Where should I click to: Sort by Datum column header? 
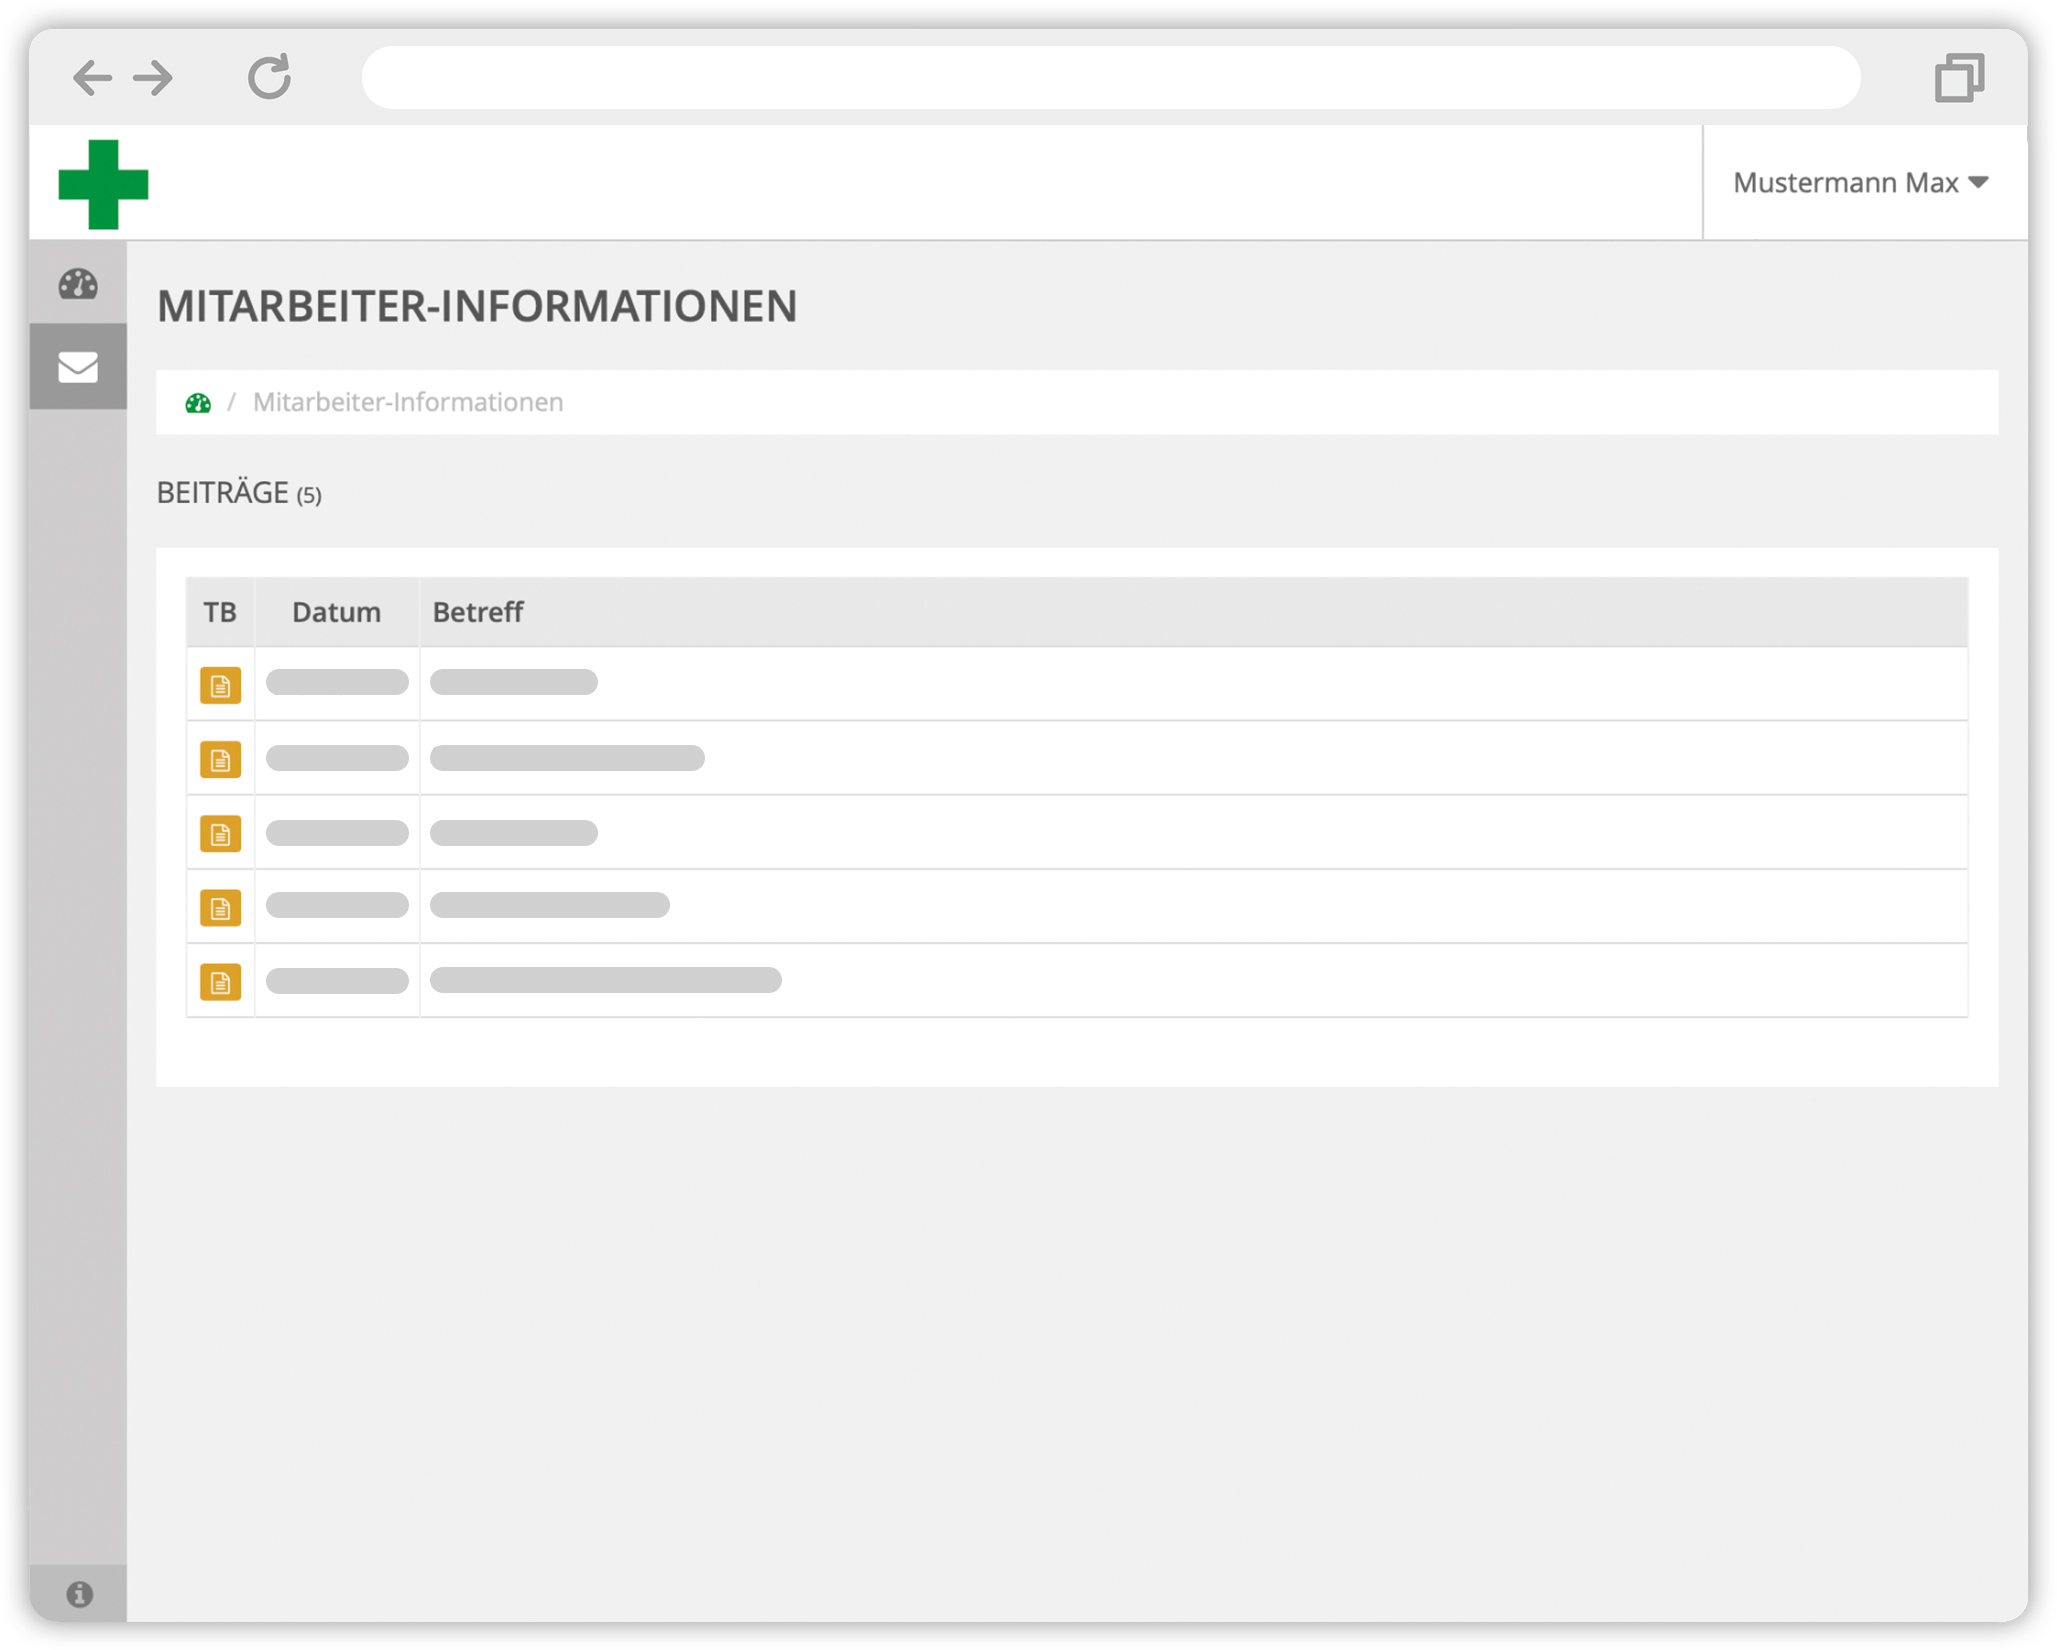tap(336, 612)
